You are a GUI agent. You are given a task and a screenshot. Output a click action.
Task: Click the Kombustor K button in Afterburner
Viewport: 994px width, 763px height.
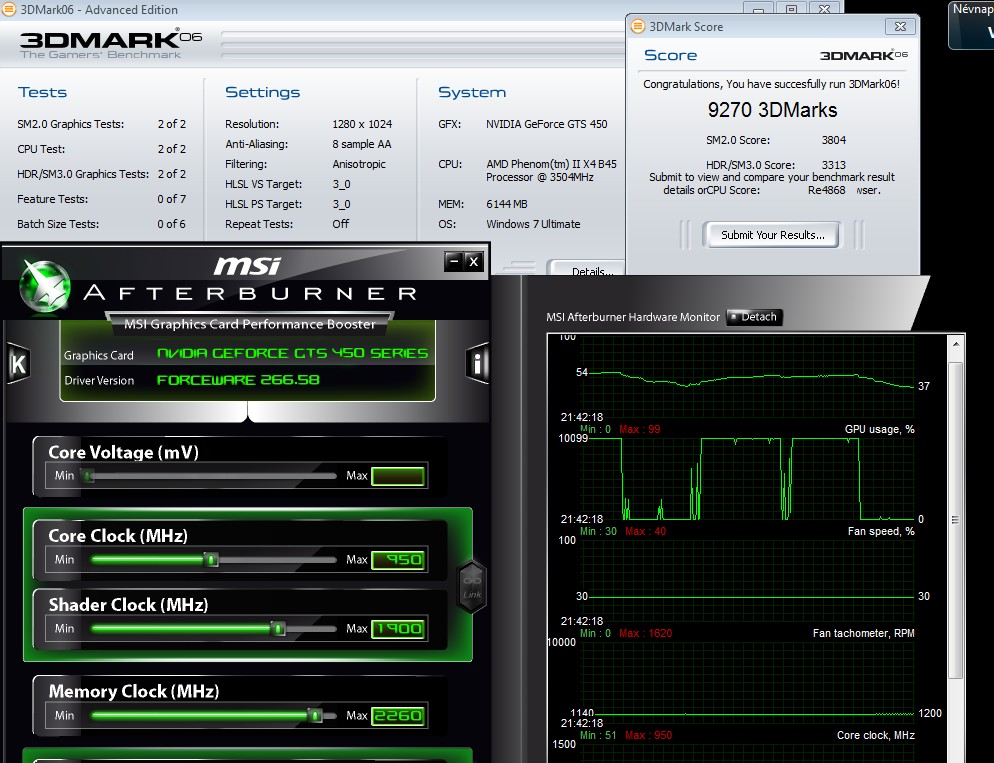[18, 363]
